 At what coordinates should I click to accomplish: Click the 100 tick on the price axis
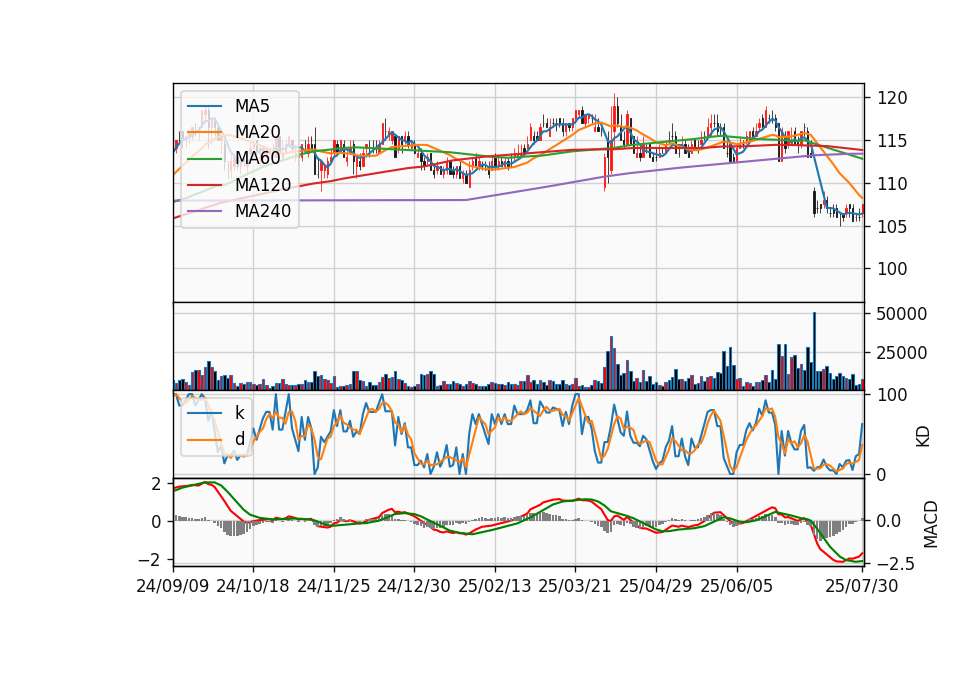pyautogui.click(x=892, y=269)
